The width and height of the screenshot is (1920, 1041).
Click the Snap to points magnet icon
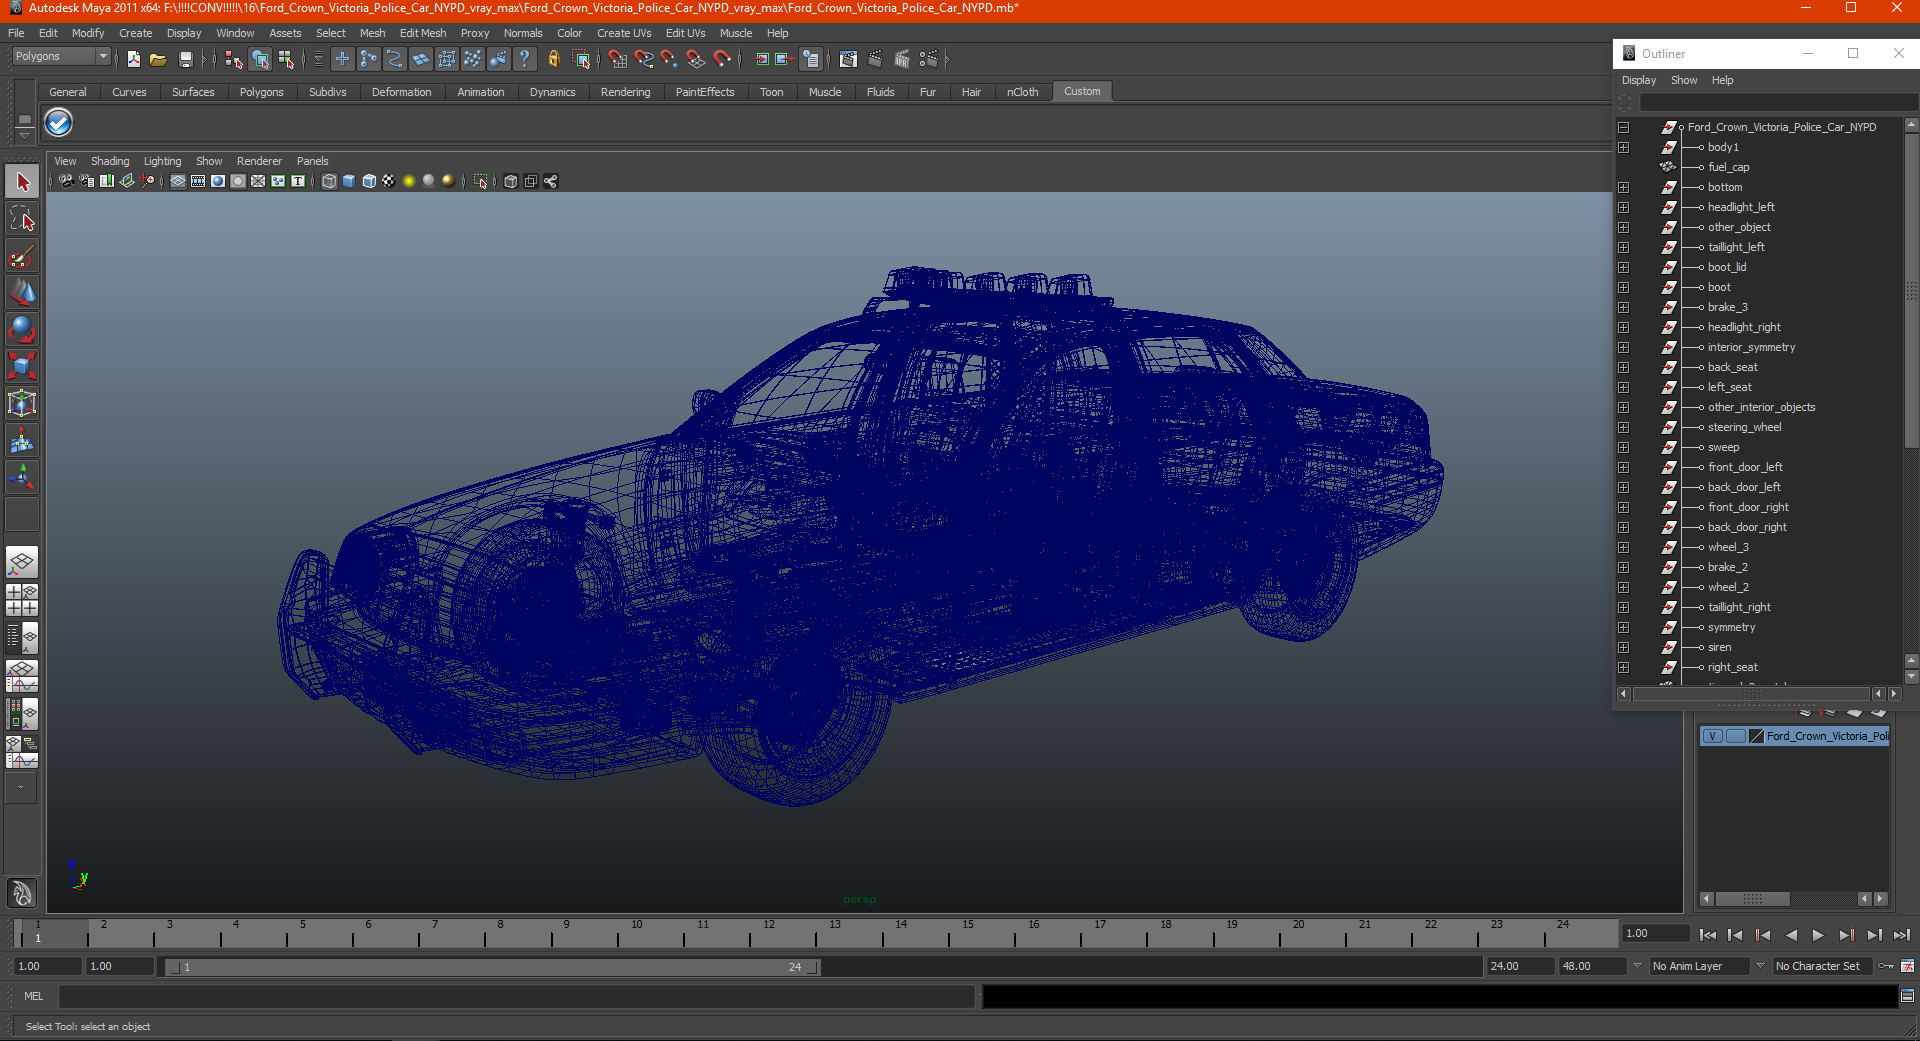point(670,59)
